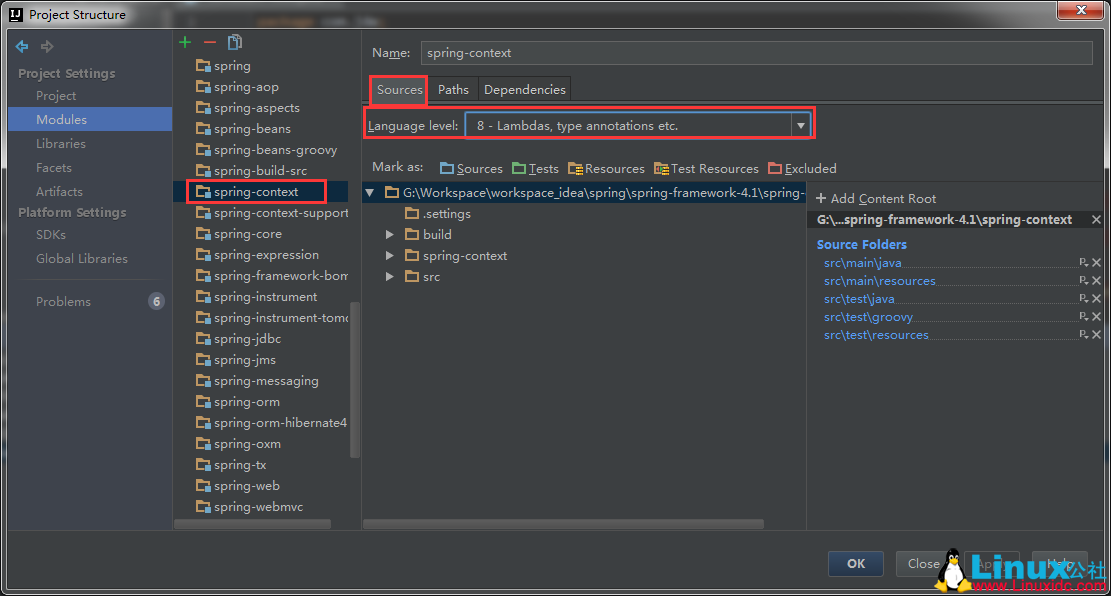
Task: Open the src\test\groovy source folder link
Action: tap(869, 317)
